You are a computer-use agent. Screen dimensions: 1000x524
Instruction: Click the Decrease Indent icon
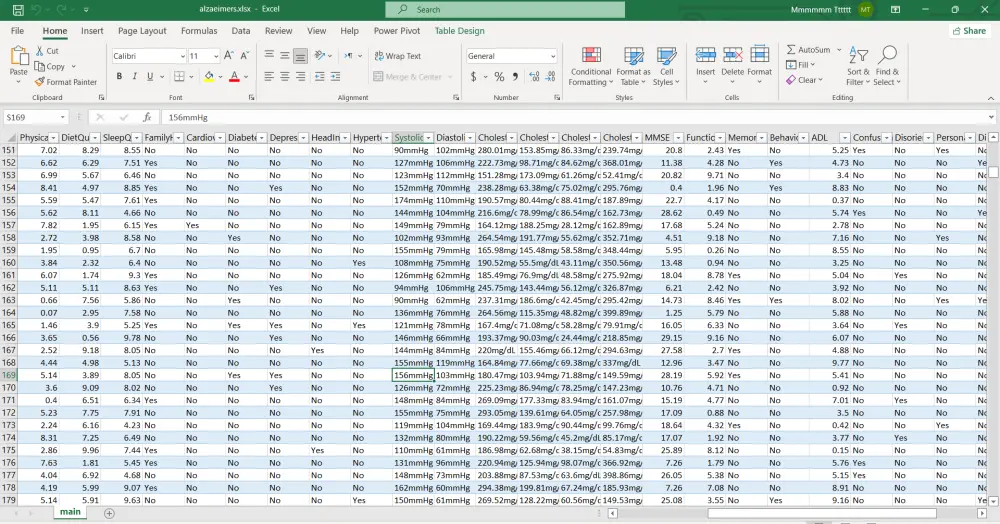[x=320, y=76]
